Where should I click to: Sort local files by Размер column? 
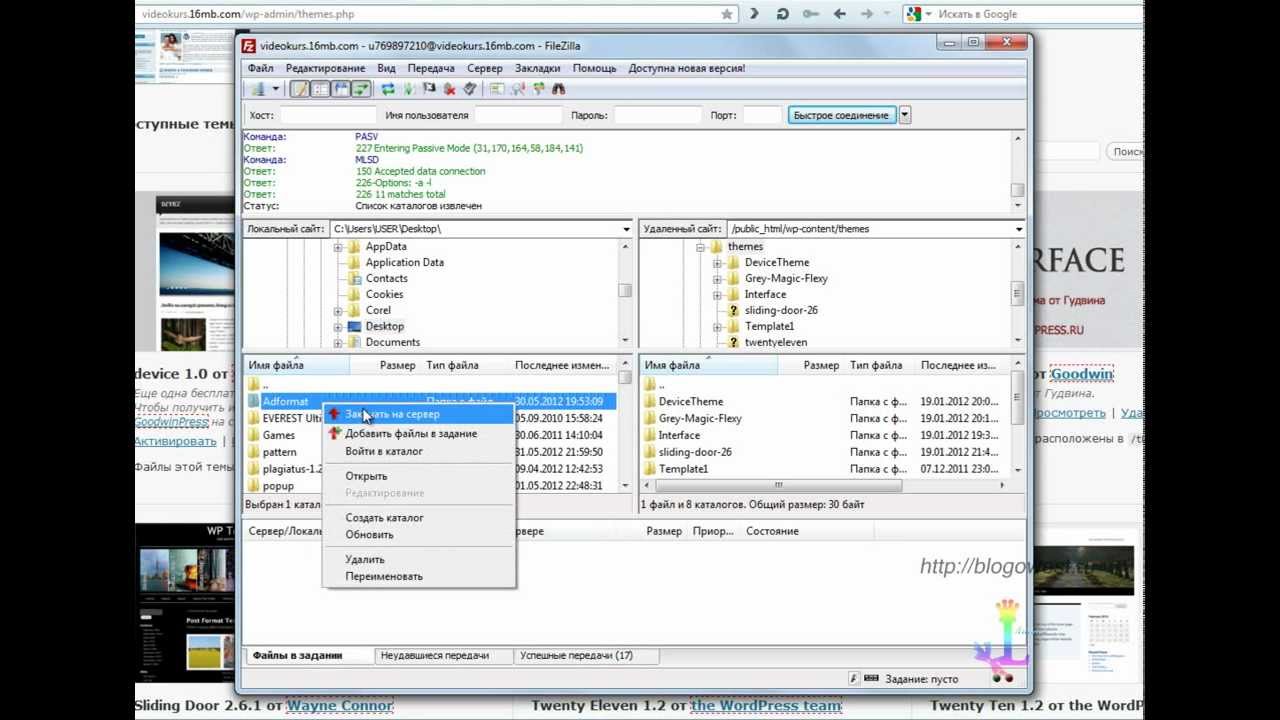398,365
